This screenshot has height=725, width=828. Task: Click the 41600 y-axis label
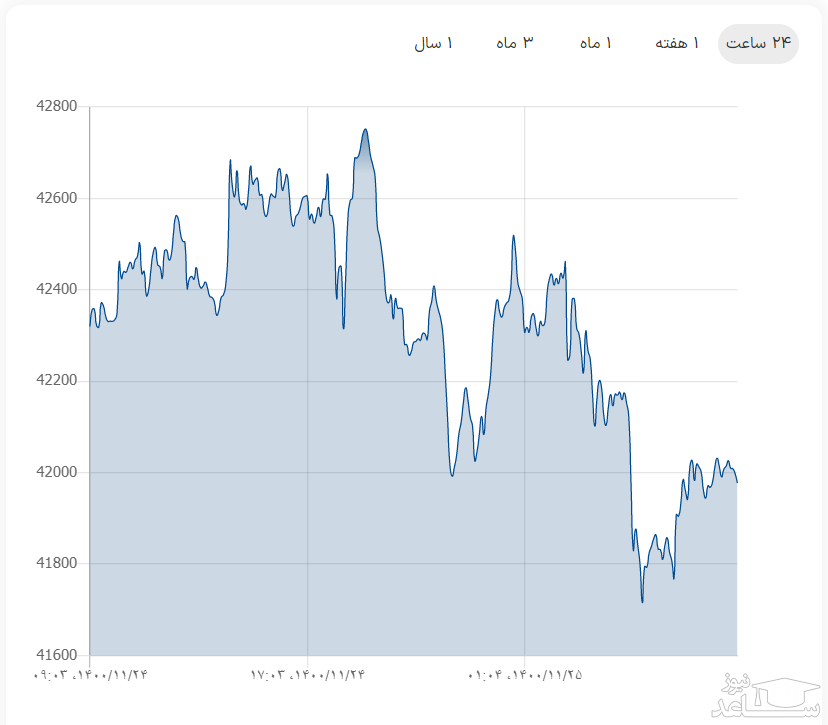coord(56,656)
